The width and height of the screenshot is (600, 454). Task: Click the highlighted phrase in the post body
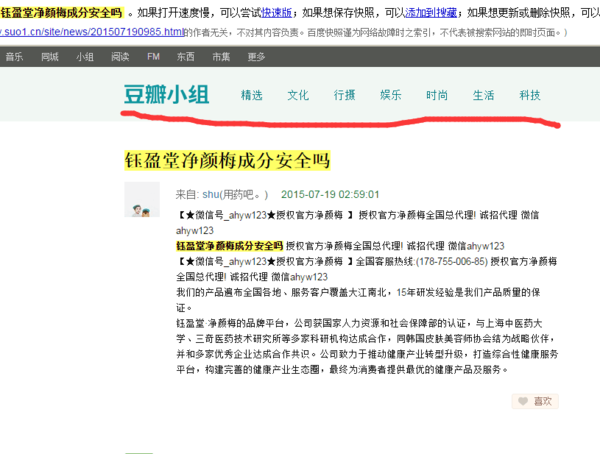[229, 246]
